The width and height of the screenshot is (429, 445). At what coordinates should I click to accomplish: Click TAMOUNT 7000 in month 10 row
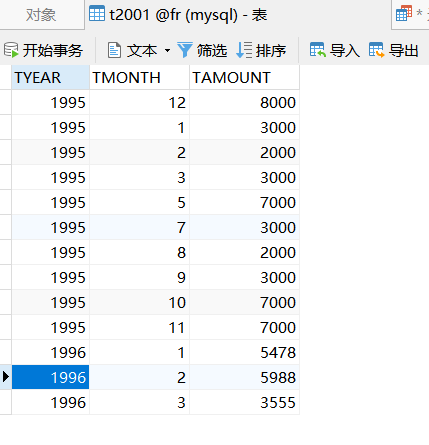[x=244, y=302]
